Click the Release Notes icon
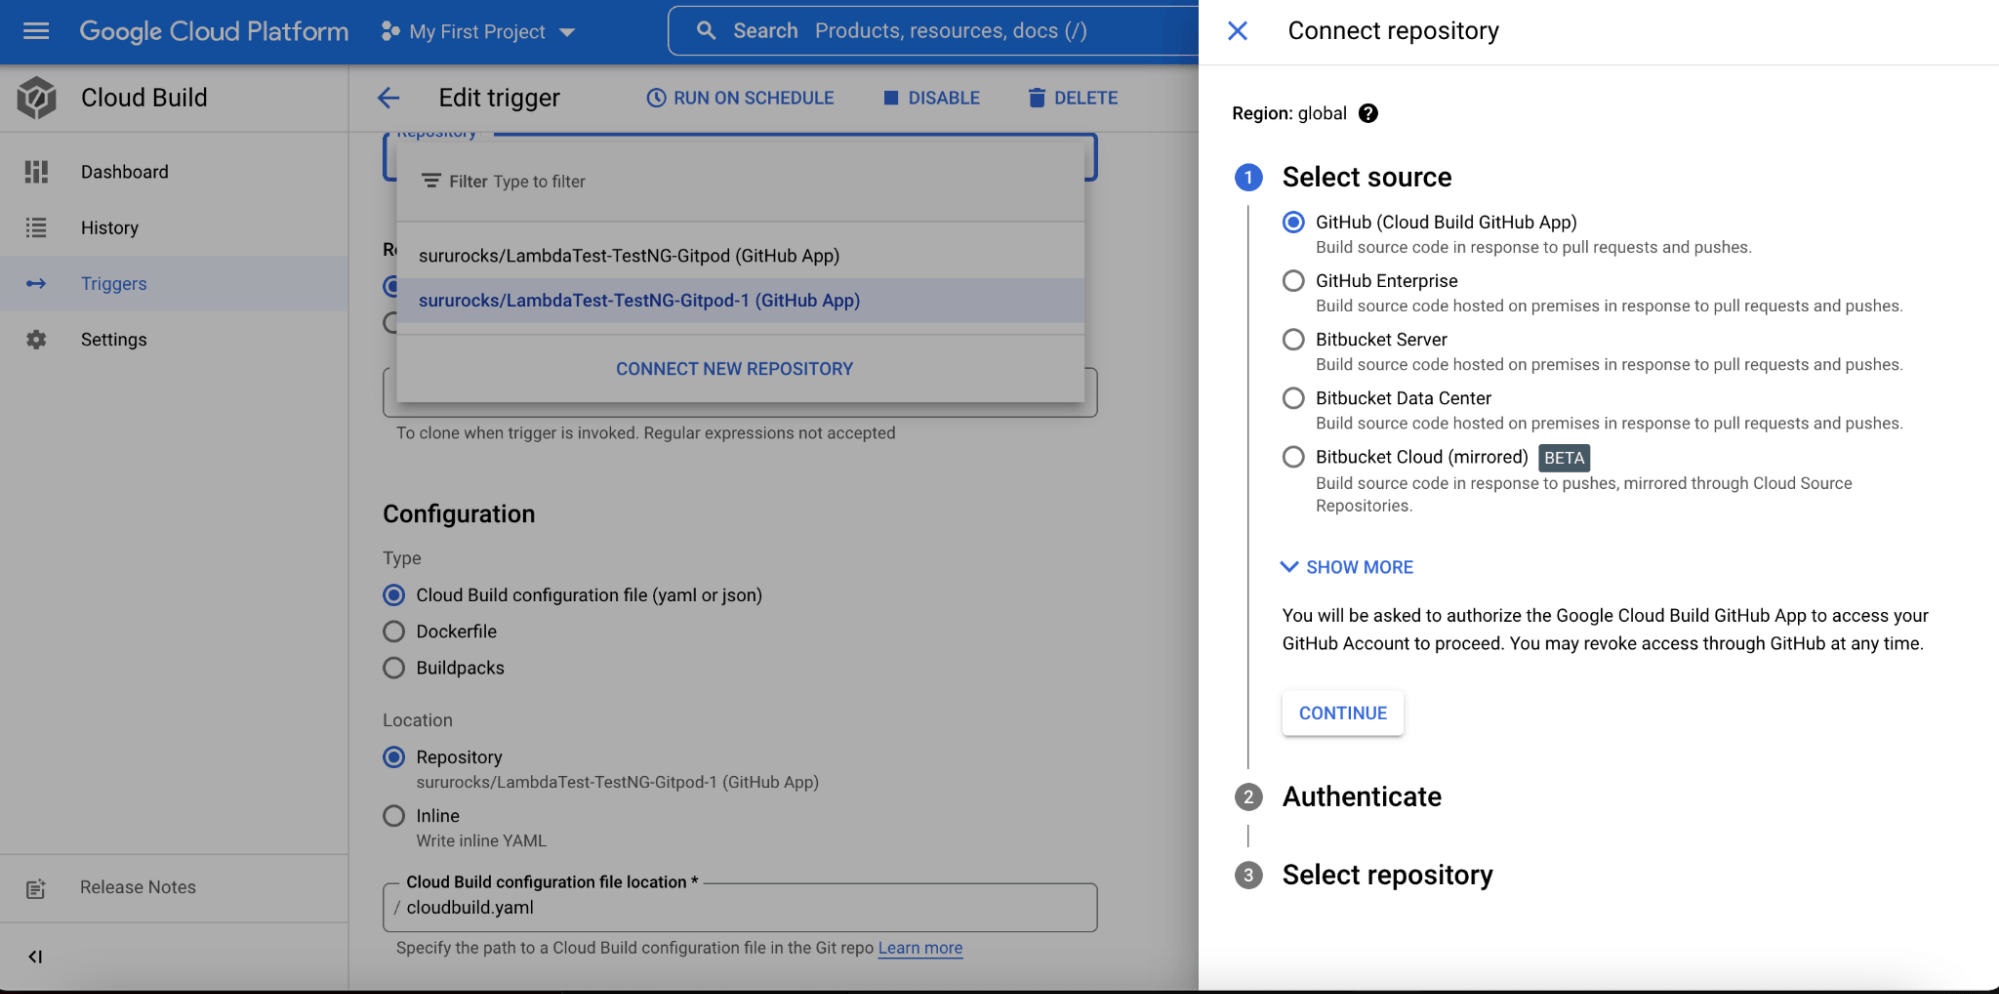 click(36, 887)
